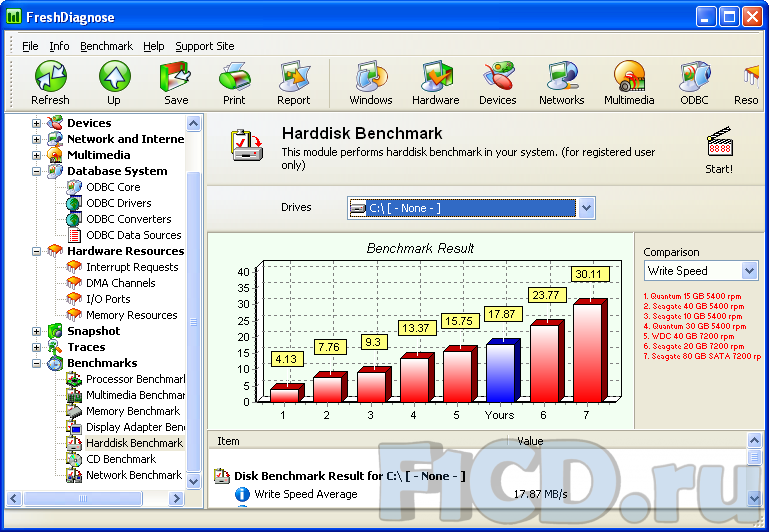The height and width of the screenshot is (532, 769).
Task: Click Write Speed Average result row
Action: click(x=305, y=494)
